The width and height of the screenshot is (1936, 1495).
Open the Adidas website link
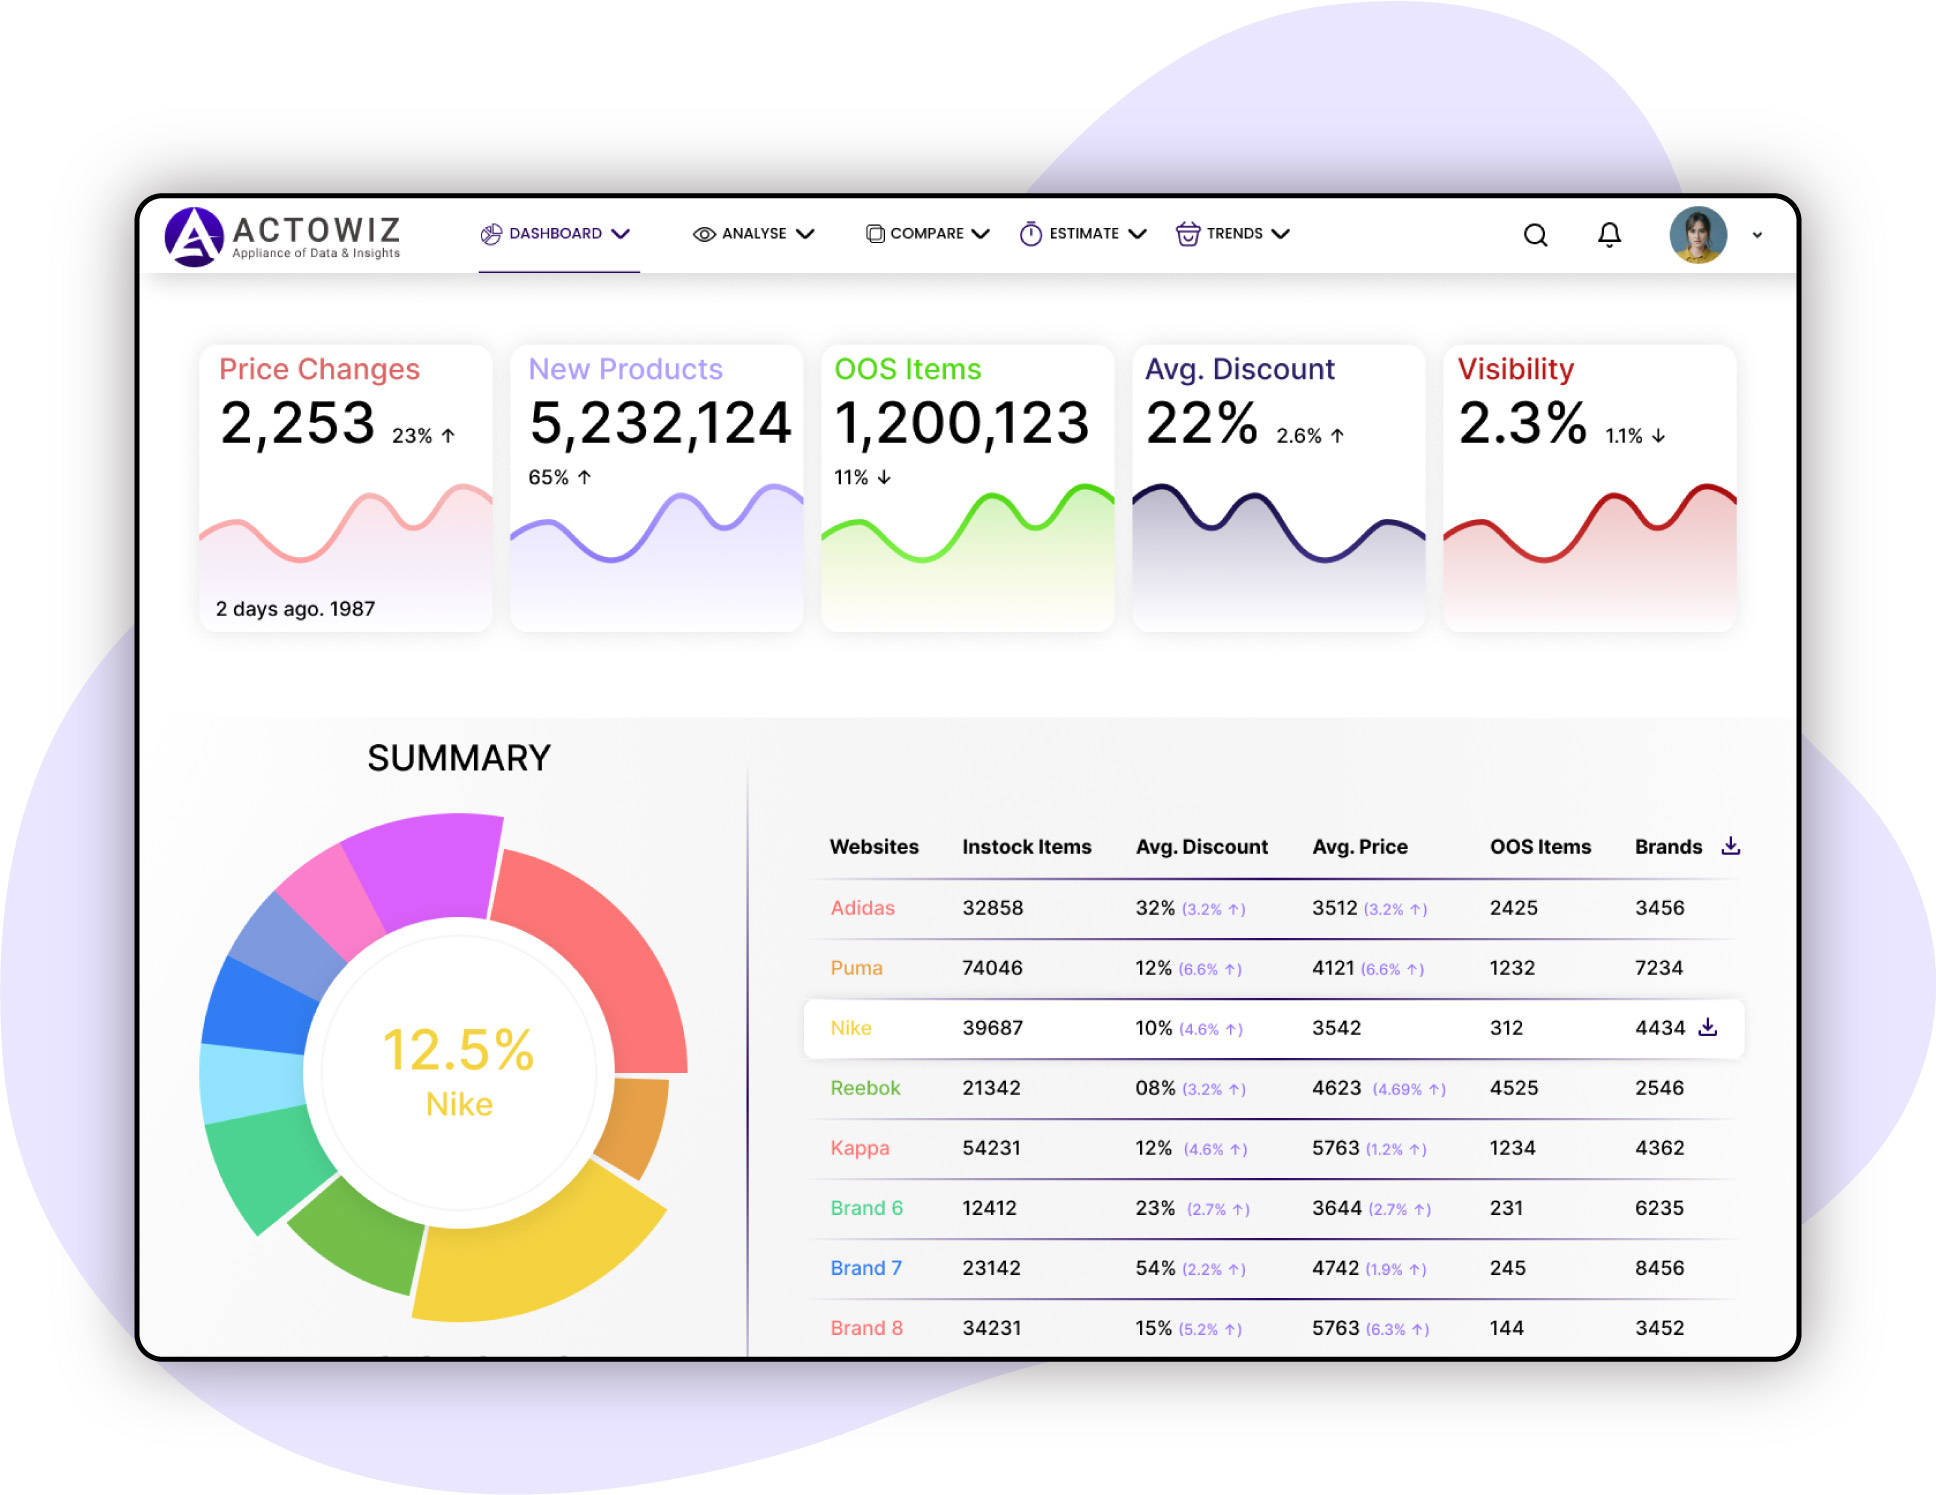pos(862,908)
